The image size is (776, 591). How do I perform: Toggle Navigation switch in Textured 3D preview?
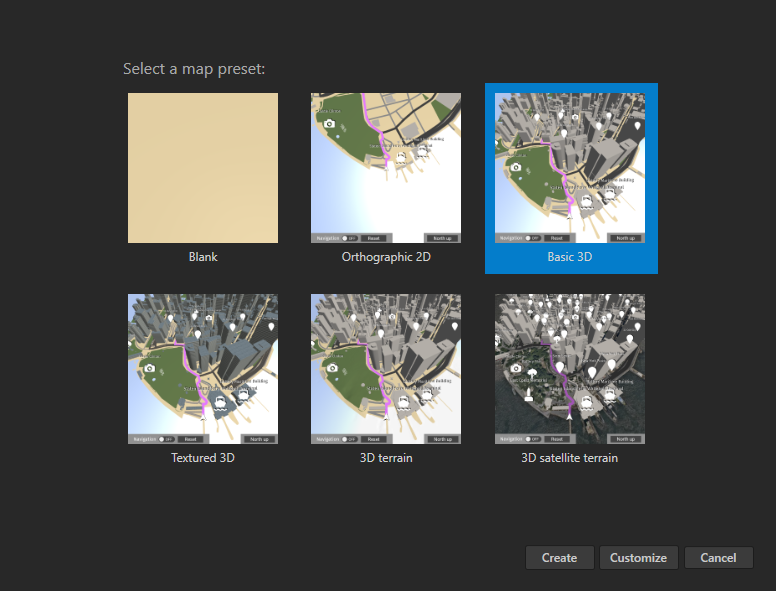click(x=165, y=439)
